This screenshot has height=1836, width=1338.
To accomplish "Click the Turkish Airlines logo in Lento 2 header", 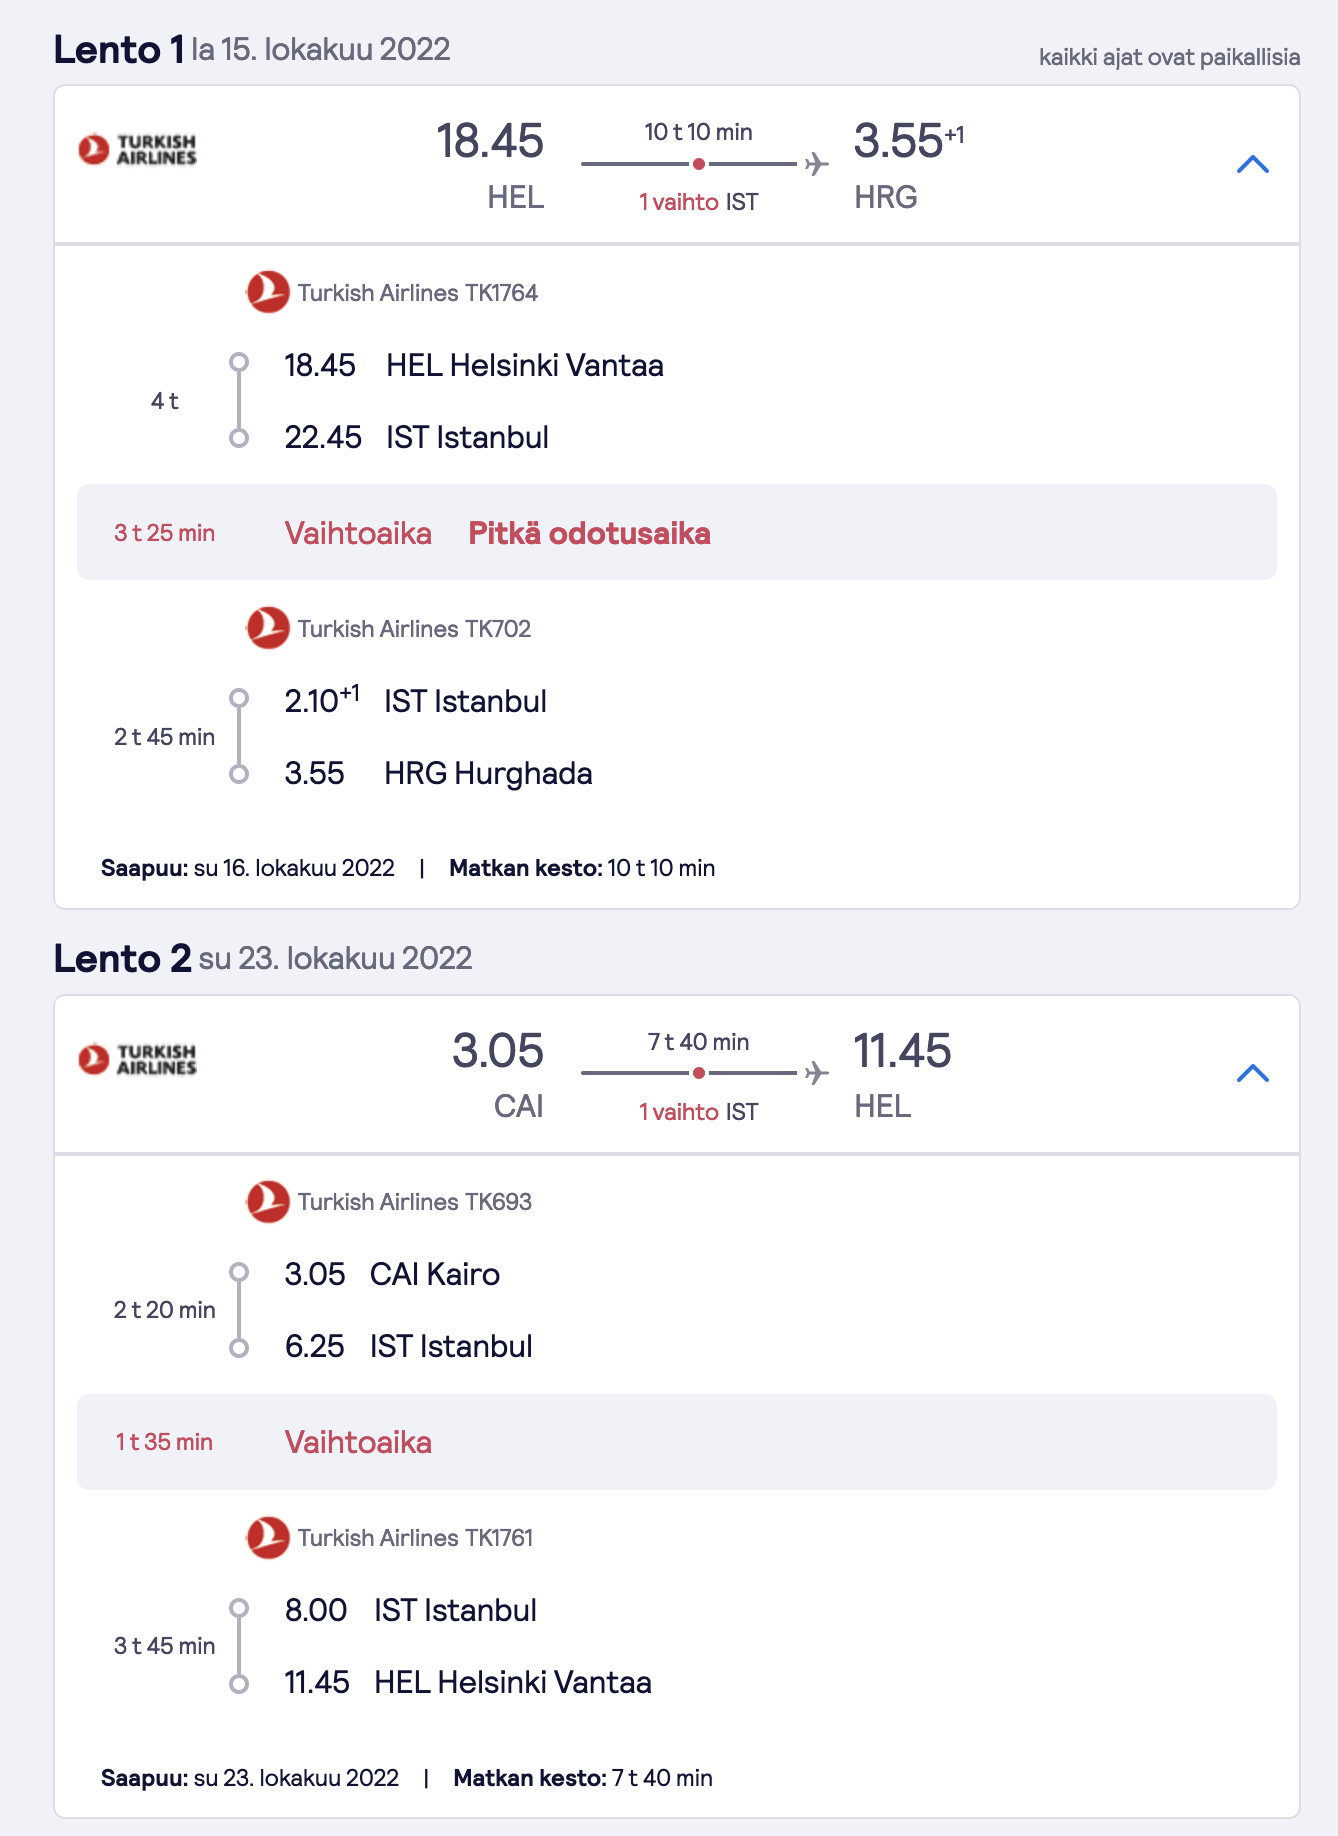I will pyautogui.click(x=138, y=1059).
